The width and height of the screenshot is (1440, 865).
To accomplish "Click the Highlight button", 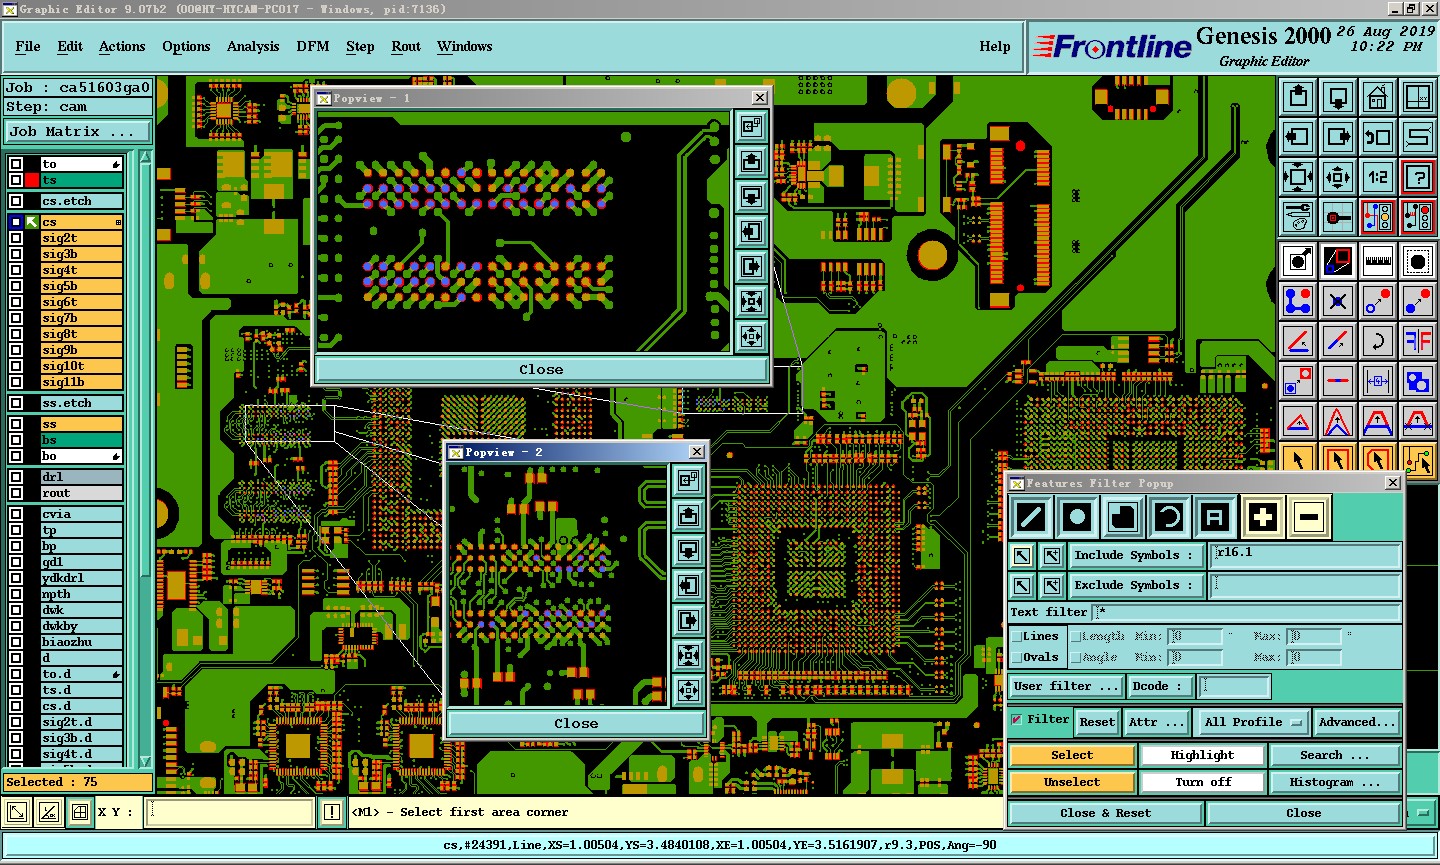I will (x=1202, y=755).
